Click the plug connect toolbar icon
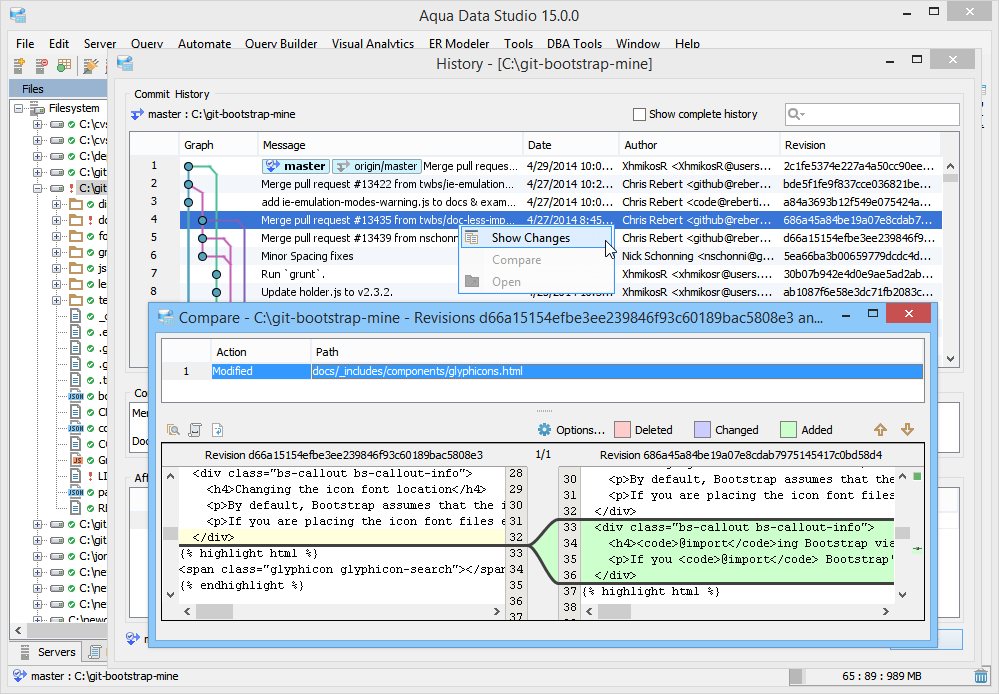The image size is (999, 694). [90, 65]
